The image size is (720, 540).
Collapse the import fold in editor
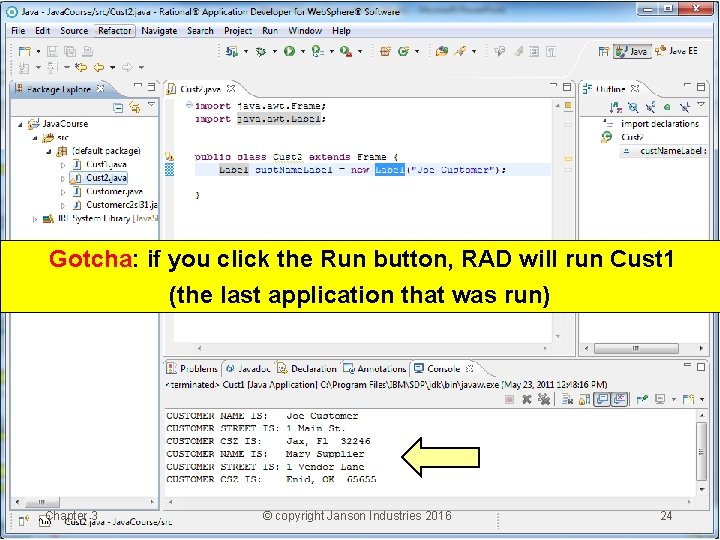[189, 105]
